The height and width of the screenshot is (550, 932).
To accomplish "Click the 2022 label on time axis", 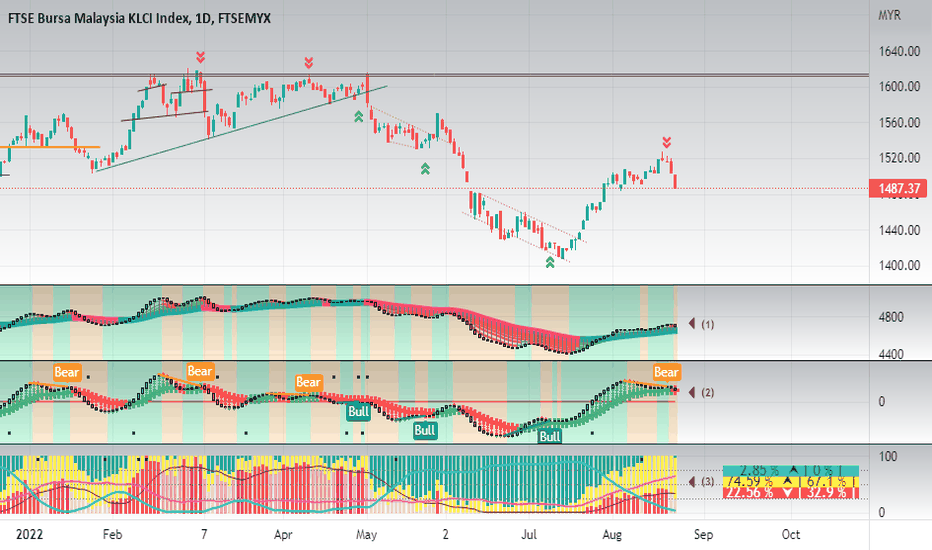I will pyautogui.click(x=29, y=534).
